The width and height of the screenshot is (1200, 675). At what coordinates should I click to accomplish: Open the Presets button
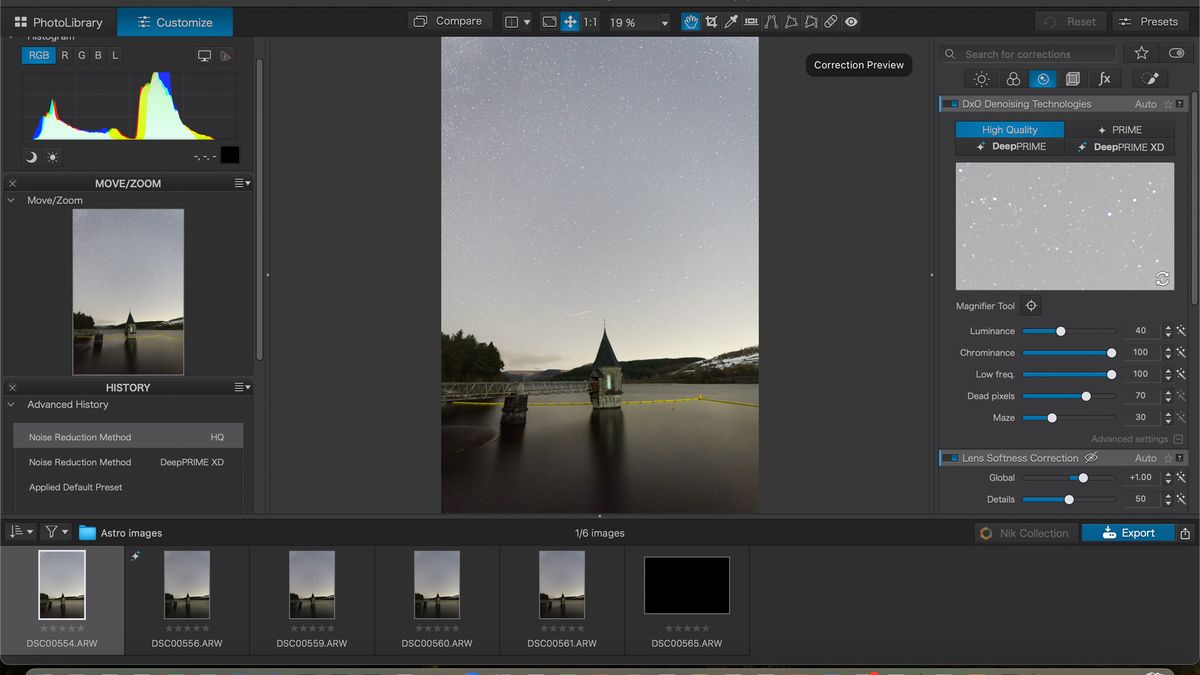1151,21
